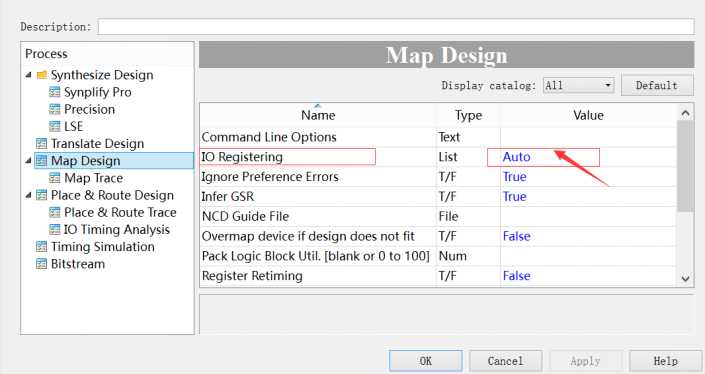
Task: Click the Place & Route Design icon
Action: click(x=41, y=195)
